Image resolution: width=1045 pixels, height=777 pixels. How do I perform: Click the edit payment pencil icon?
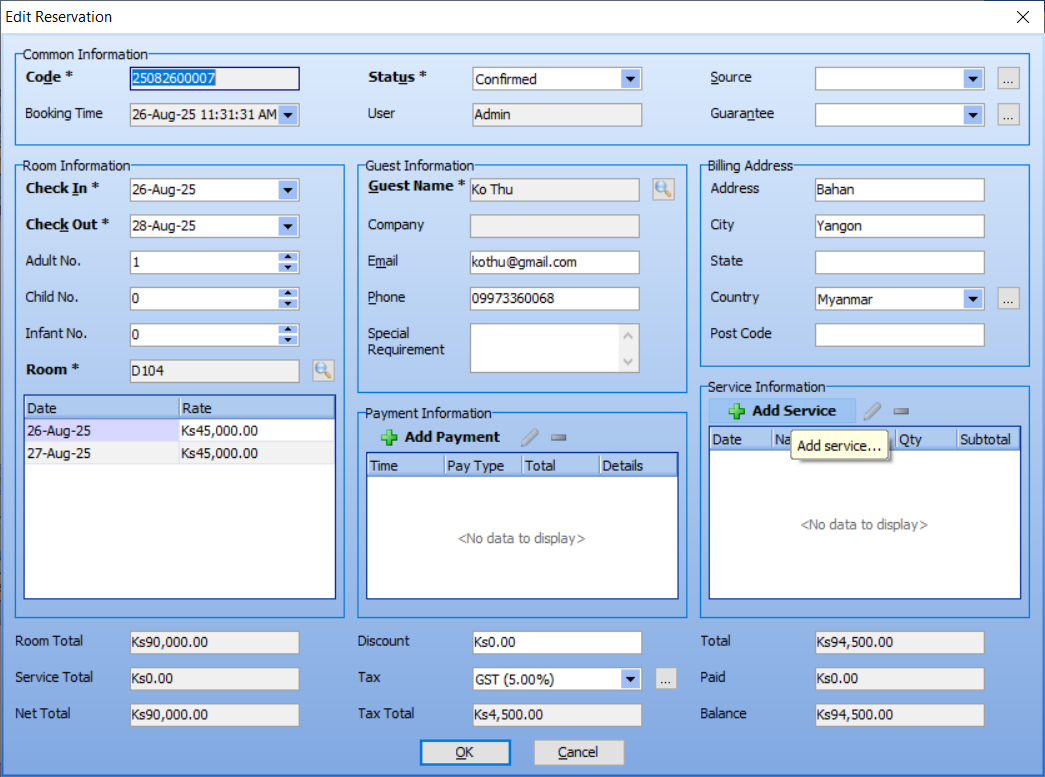(530, 437)
